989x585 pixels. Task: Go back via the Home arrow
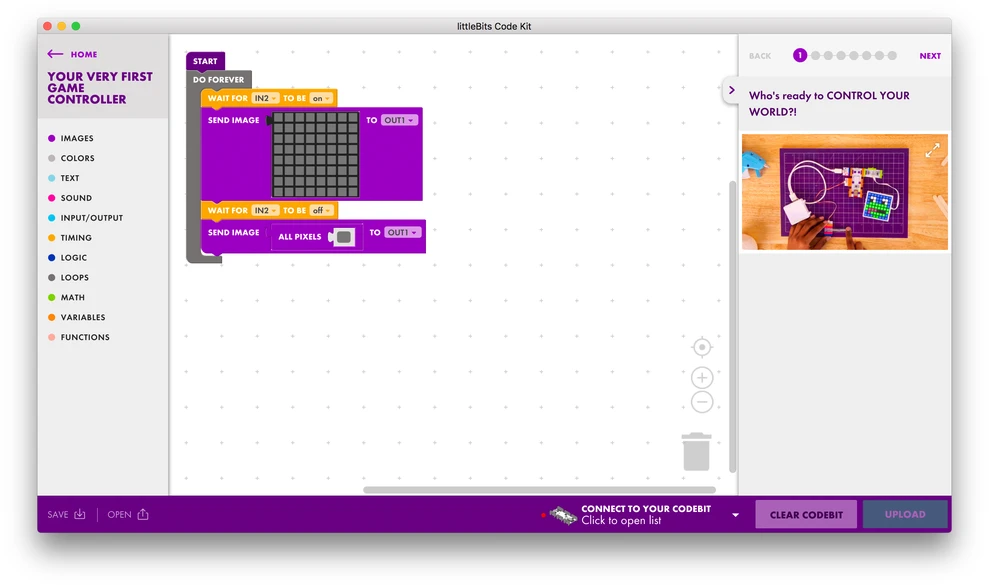(55, 54)
